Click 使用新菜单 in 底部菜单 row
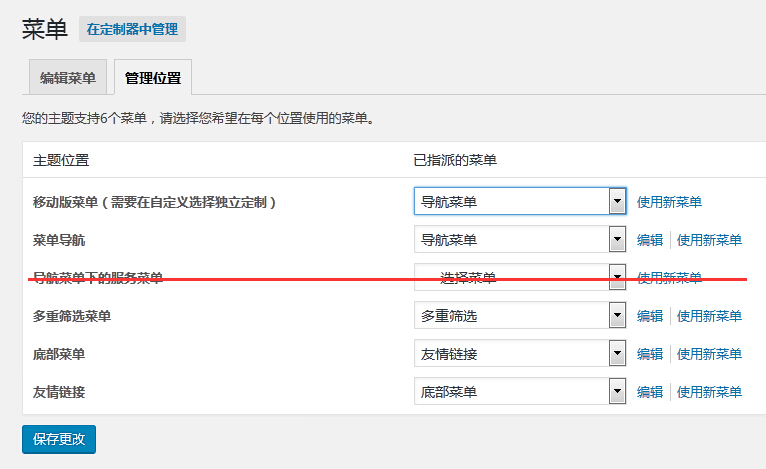The height and width of the screenshot is (469, 766). pos(709,354)
